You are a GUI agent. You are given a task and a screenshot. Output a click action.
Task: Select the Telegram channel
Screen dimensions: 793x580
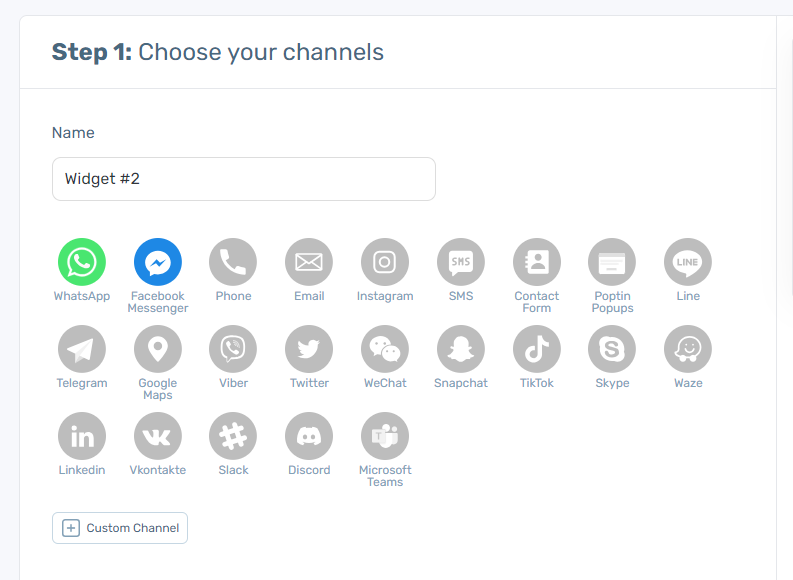point(82,349)
